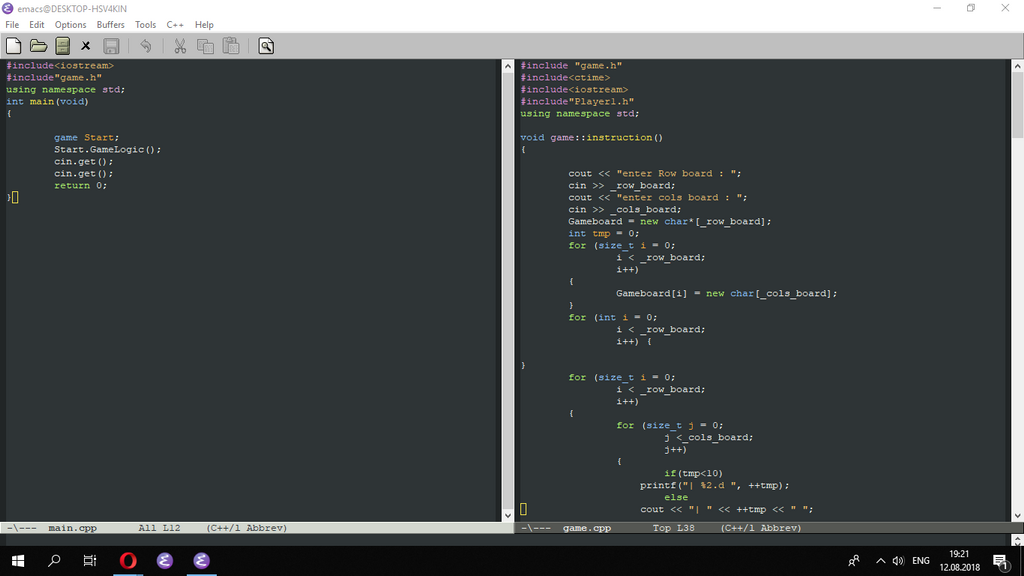The height and width of the screenshot is (576, 1024).
Task: Click the right pane scrollbar thumb
Action: click(x=1017, y=104)
